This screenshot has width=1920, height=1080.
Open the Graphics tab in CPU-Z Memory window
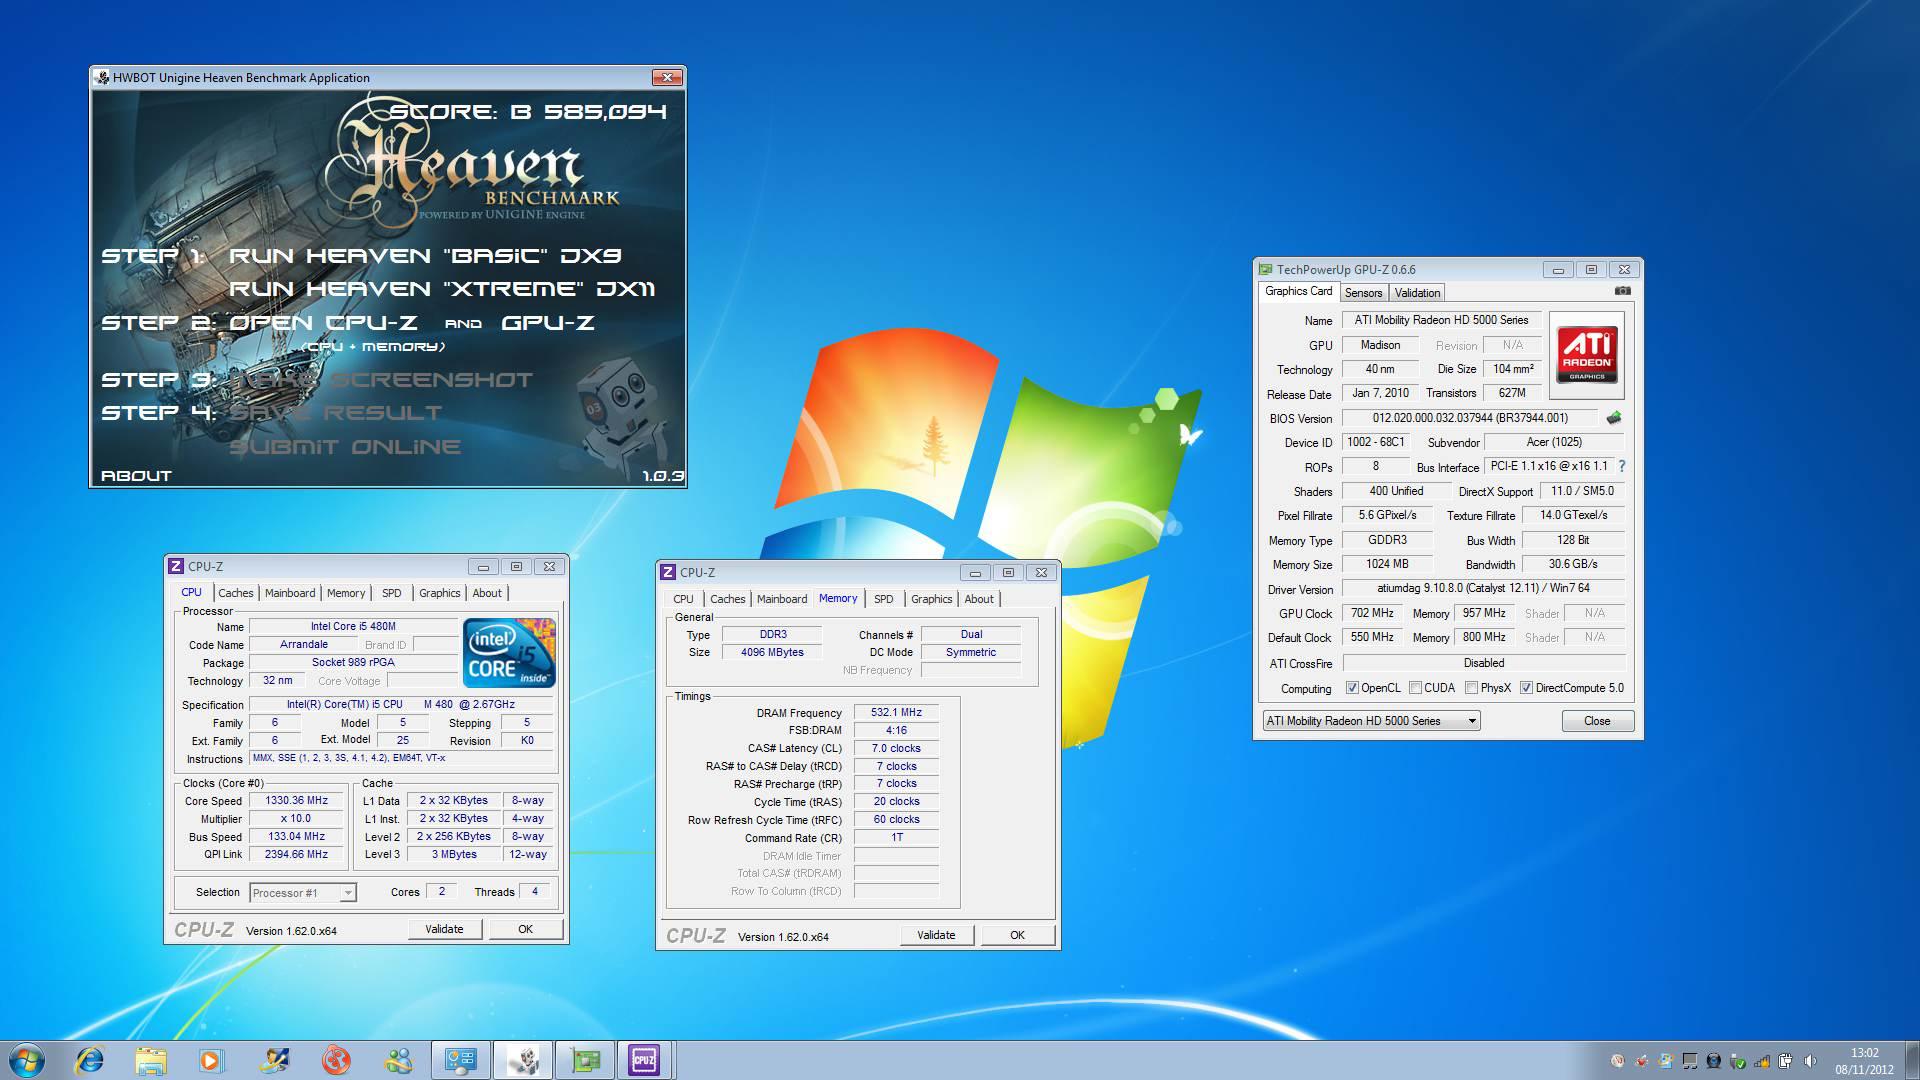[932, 599]
